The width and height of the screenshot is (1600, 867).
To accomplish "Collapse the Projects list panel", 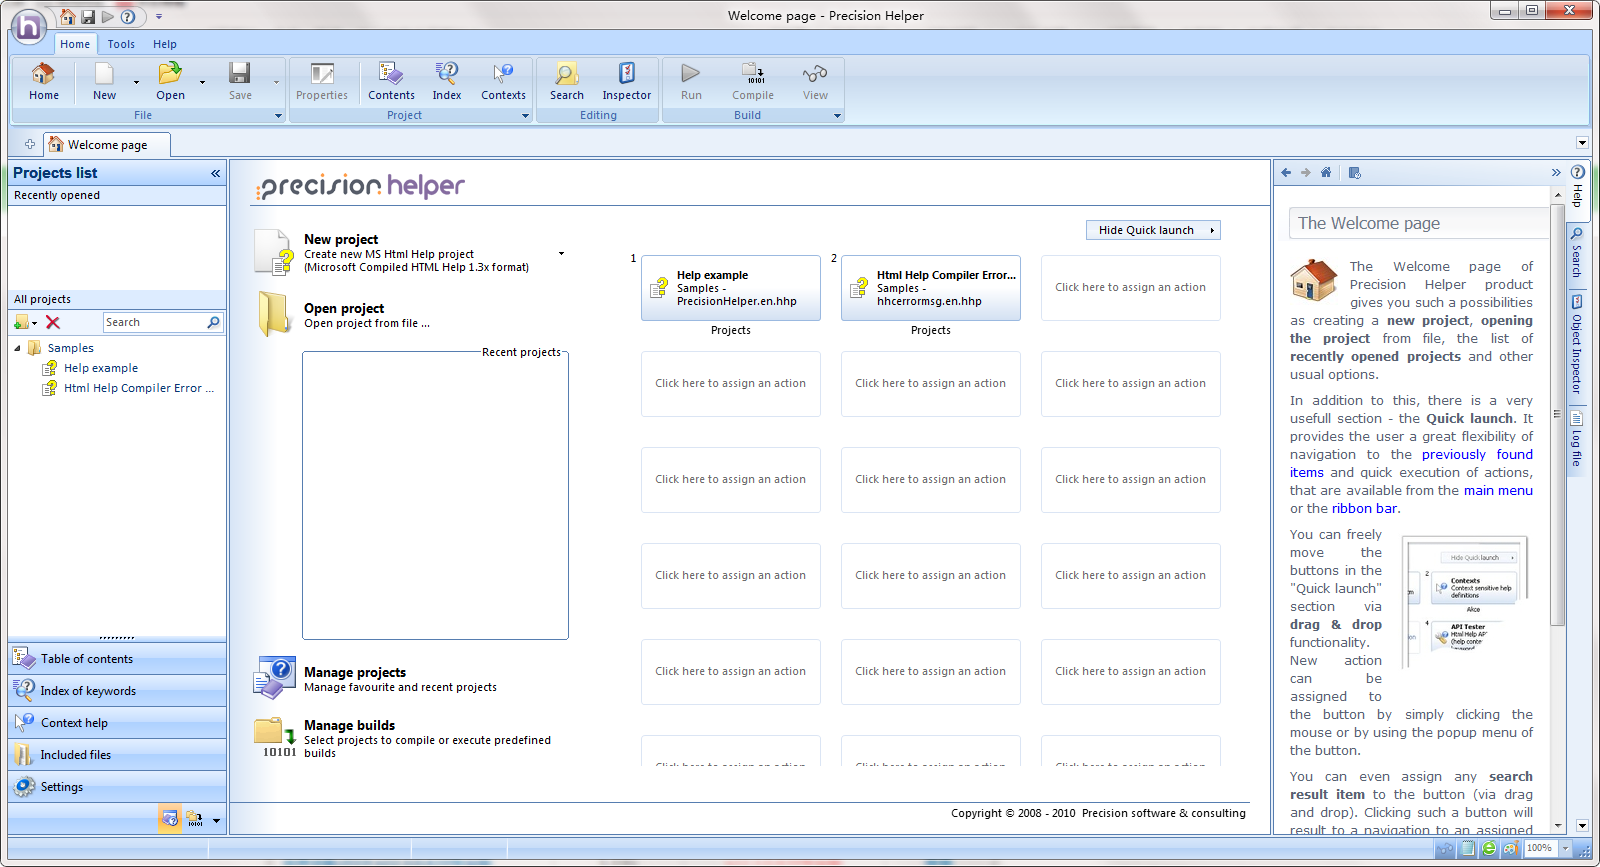I will [215, 173].
